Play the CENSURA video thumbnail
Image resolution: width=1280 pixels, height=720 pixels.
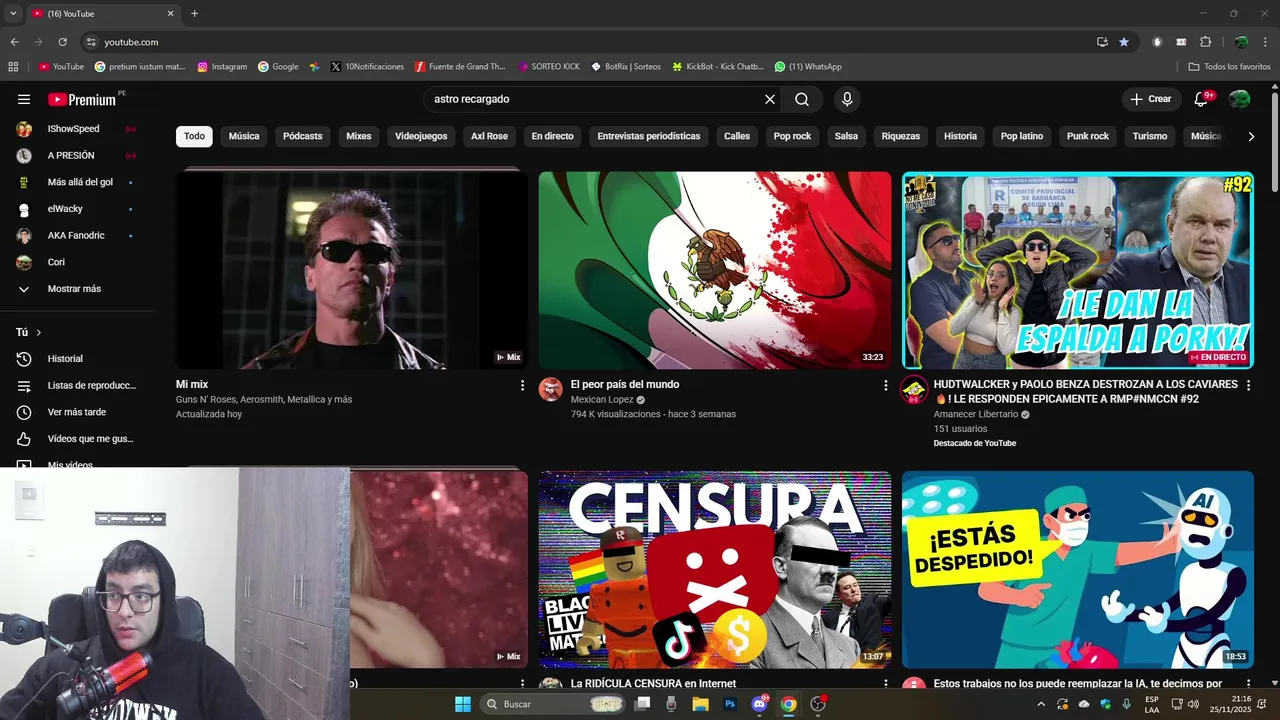[x=715, y=570]
